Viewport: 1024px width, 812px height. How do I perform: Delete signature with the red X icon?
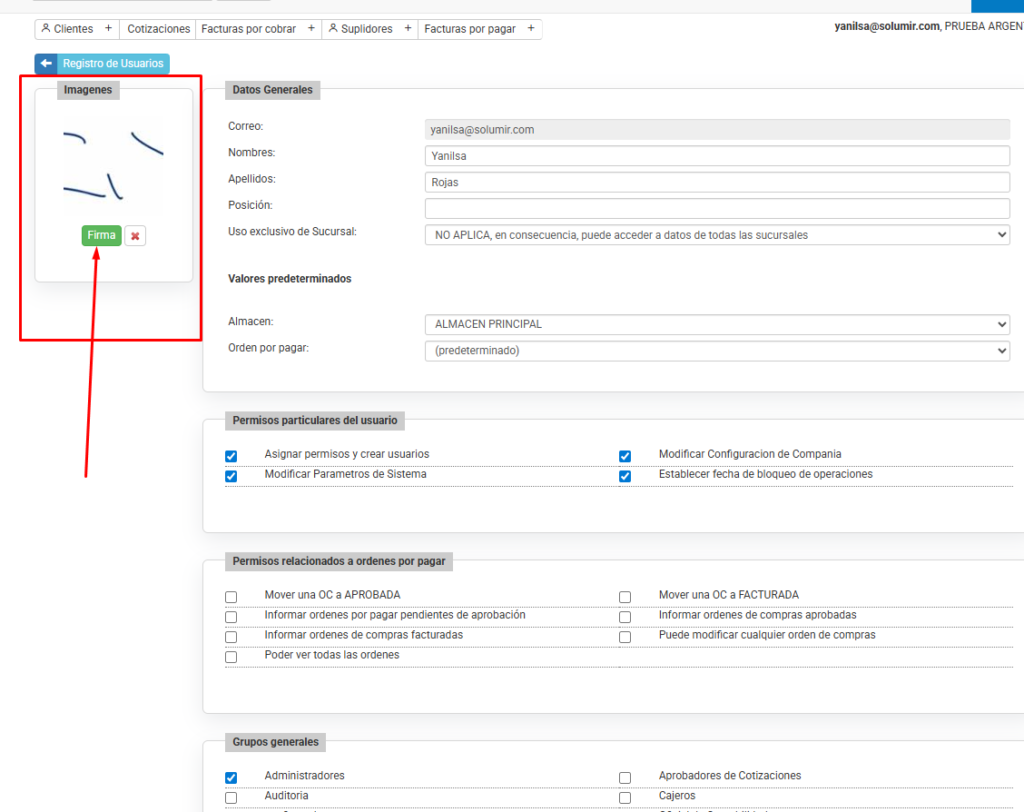[x=135, y=236]
